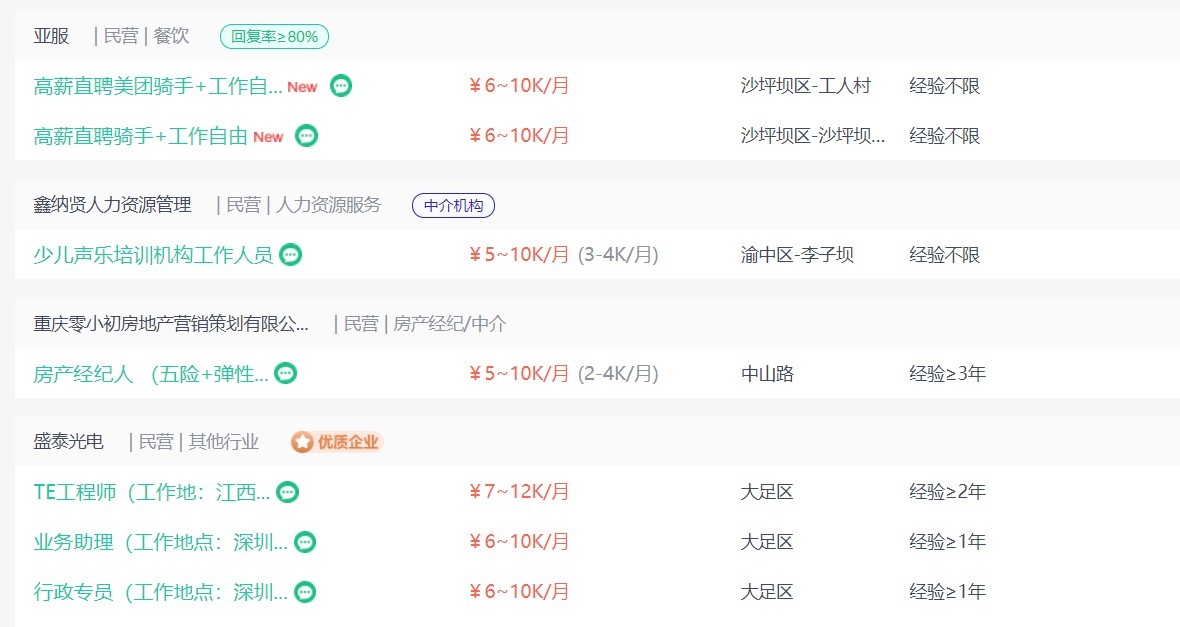
Task: Open the 高薪直聘美团骑手+工作自 job link
Action: [x=158, y=86]
